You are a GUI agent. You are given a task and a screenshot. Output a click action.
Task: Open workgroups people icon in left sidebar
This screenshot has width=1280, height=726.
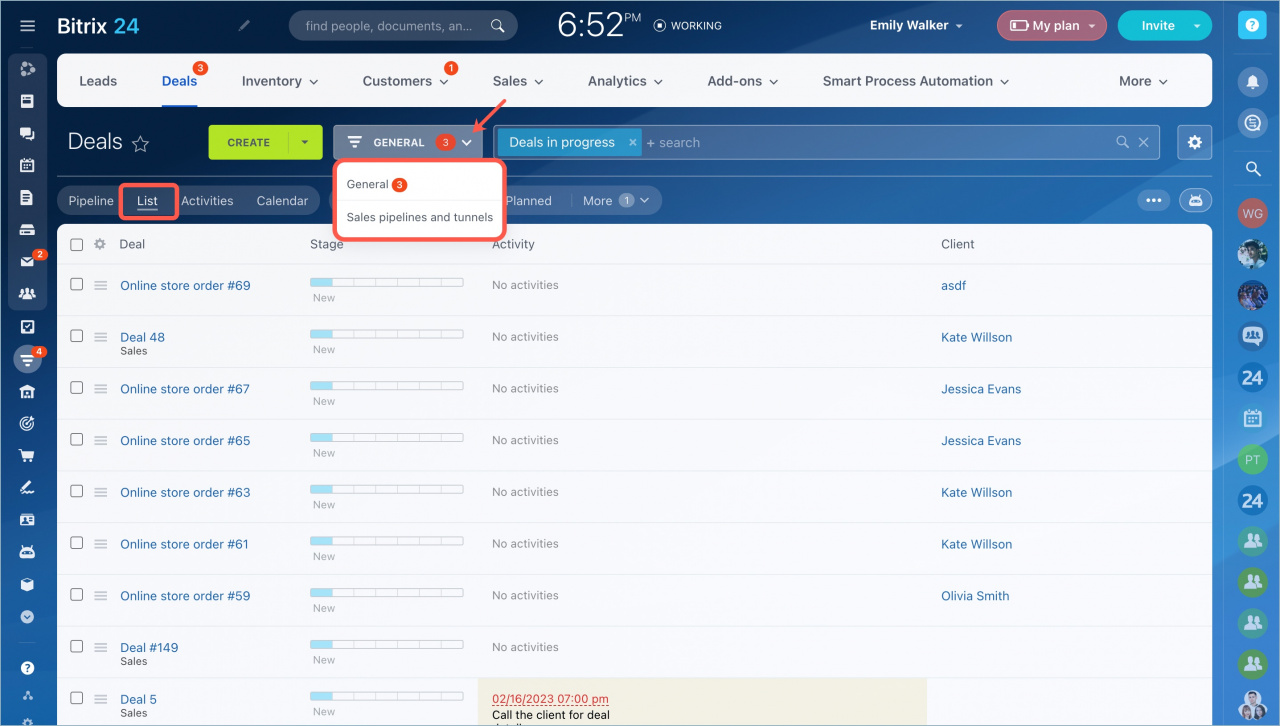[x=27, y=294]
